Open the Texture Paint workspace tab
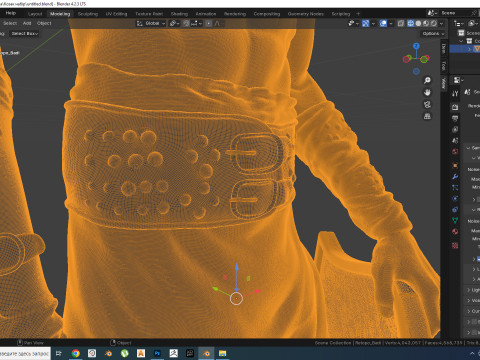This screenshot has width=480, height=360. coord(149,14)
